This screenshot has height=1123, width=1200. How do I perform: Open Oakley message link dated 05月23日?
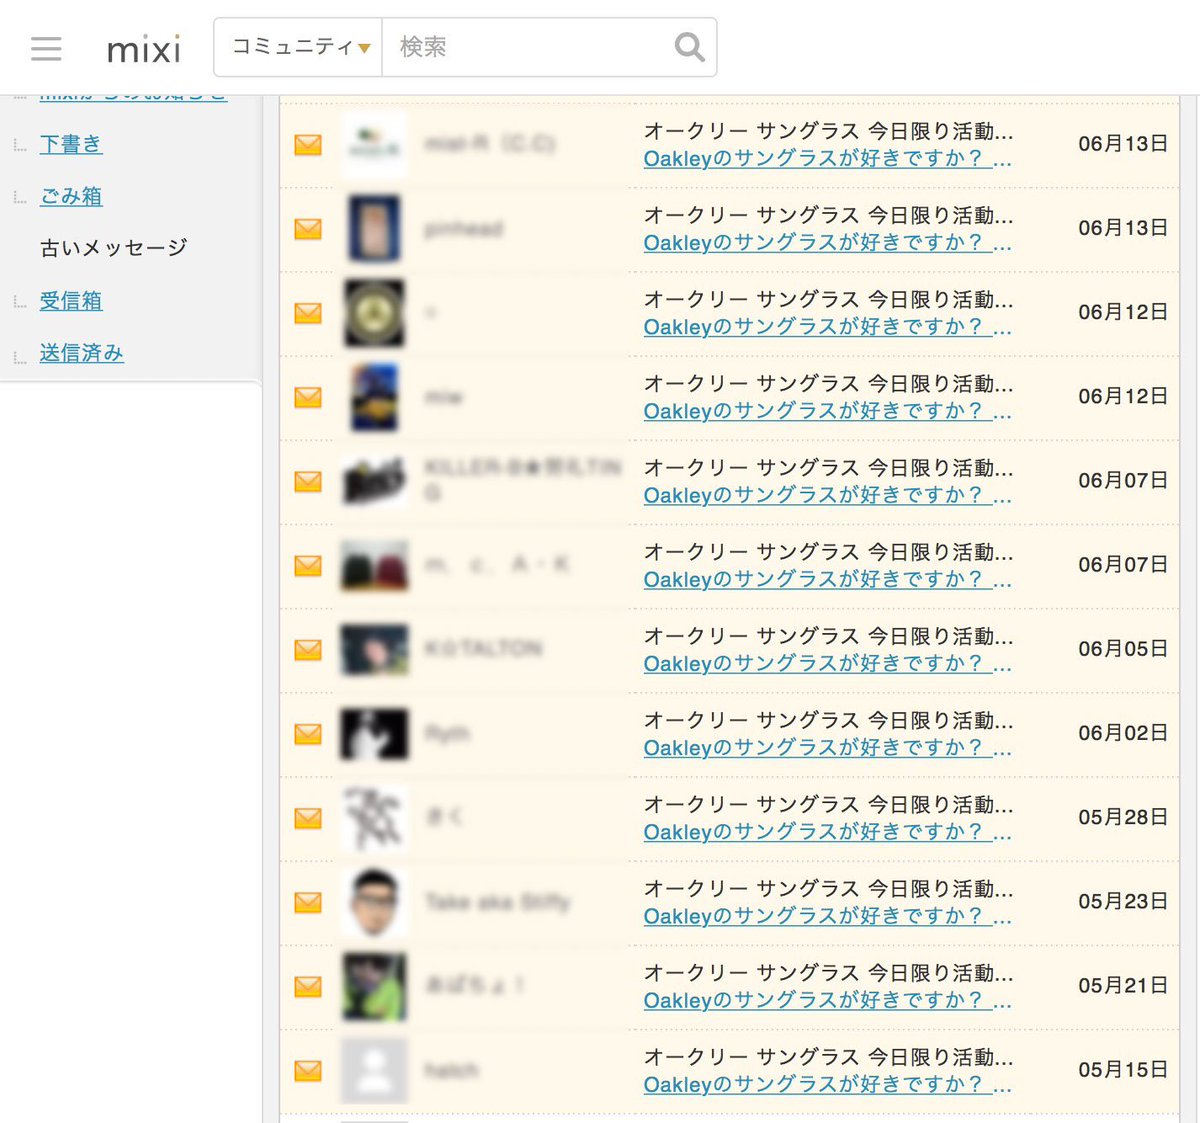tap(827, 916)
